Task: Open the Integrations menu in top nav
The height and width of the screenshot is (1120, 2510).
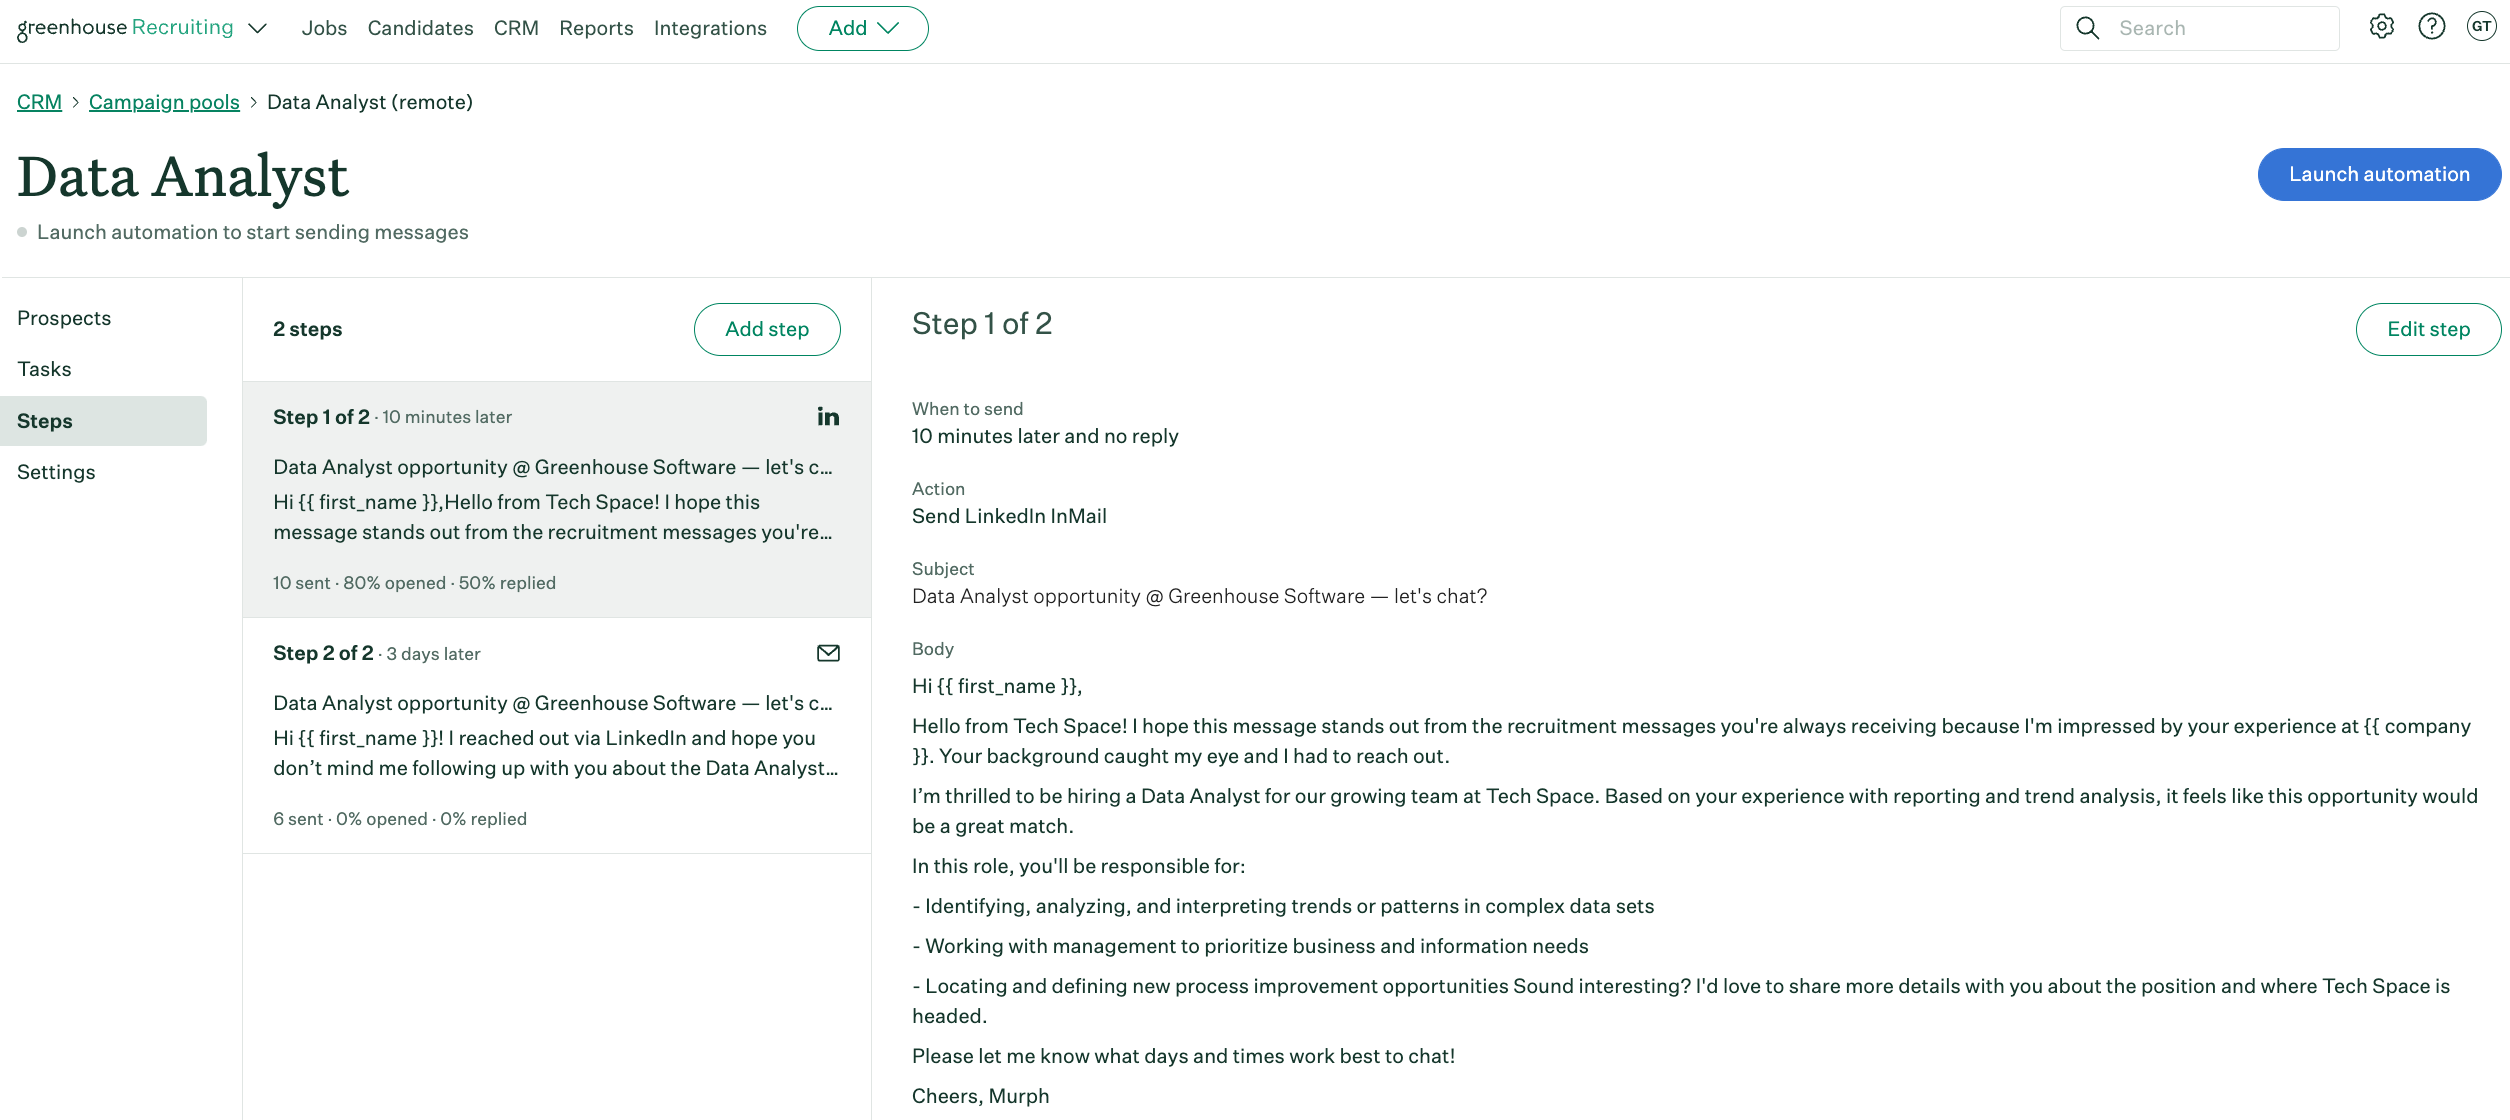Action: (709, 27)
